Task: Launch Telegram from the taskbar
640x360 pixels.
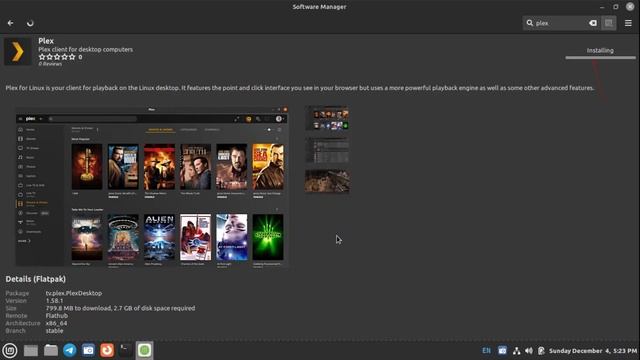Action: pos(70,350)
